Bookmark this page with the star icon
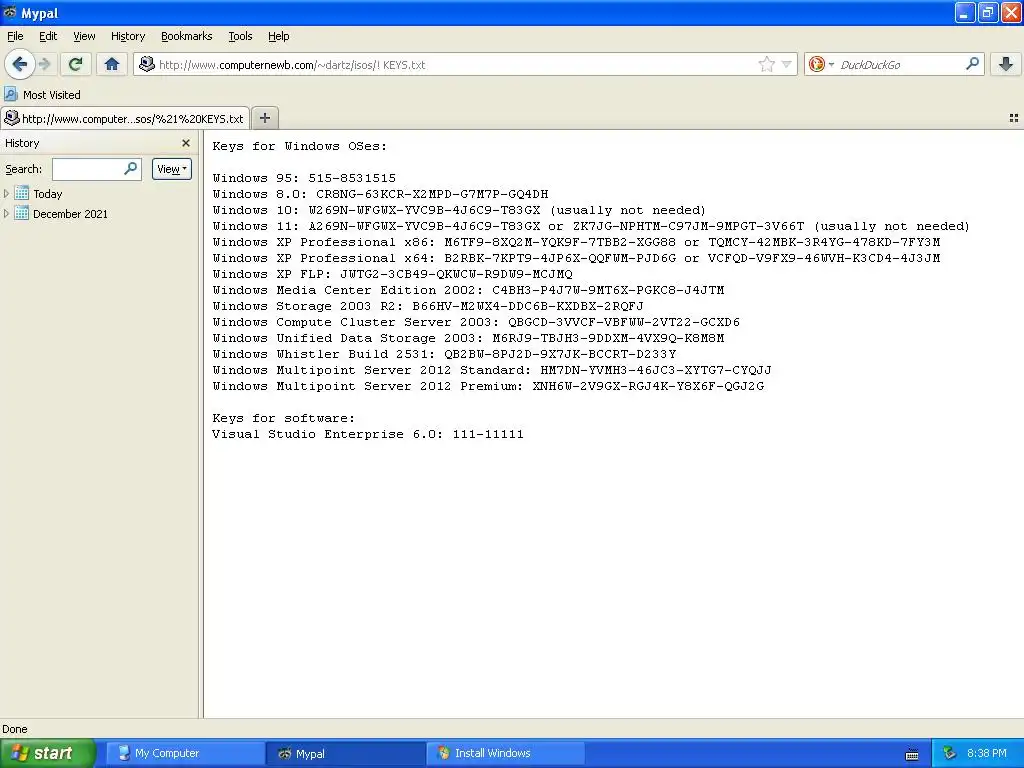Screen dimensions: 1024x768 767,64
